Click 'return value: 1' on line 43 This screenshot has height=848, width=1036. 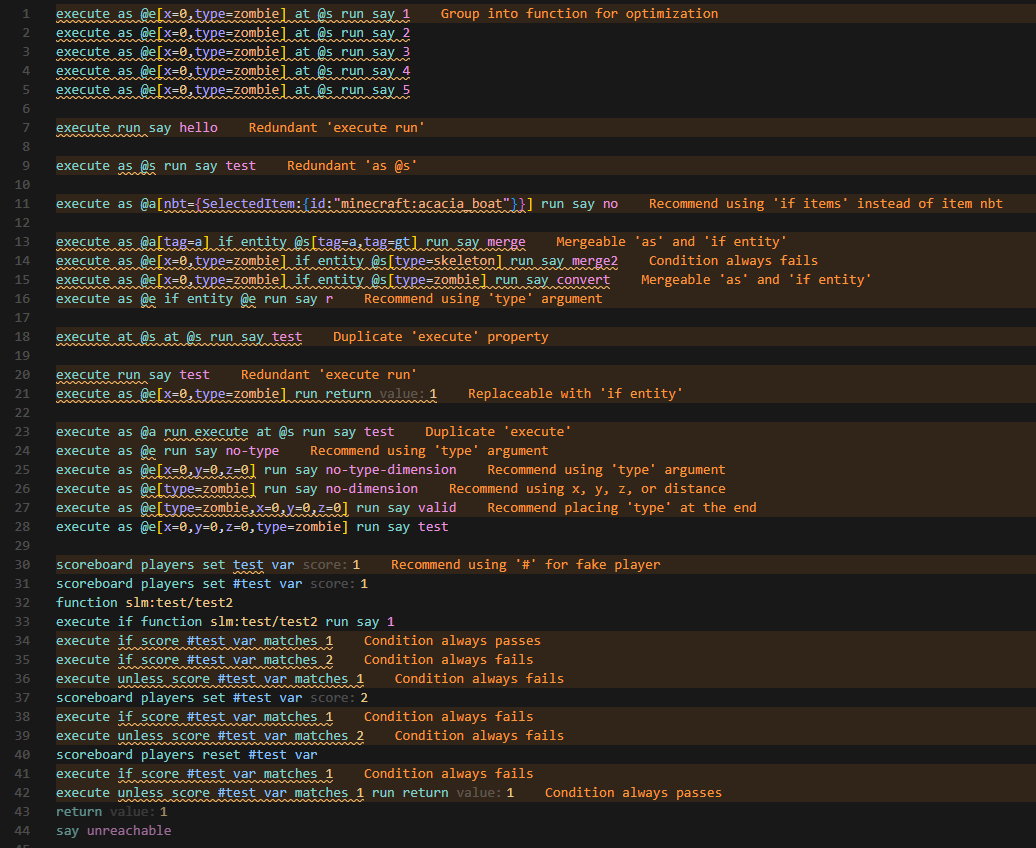112,812
